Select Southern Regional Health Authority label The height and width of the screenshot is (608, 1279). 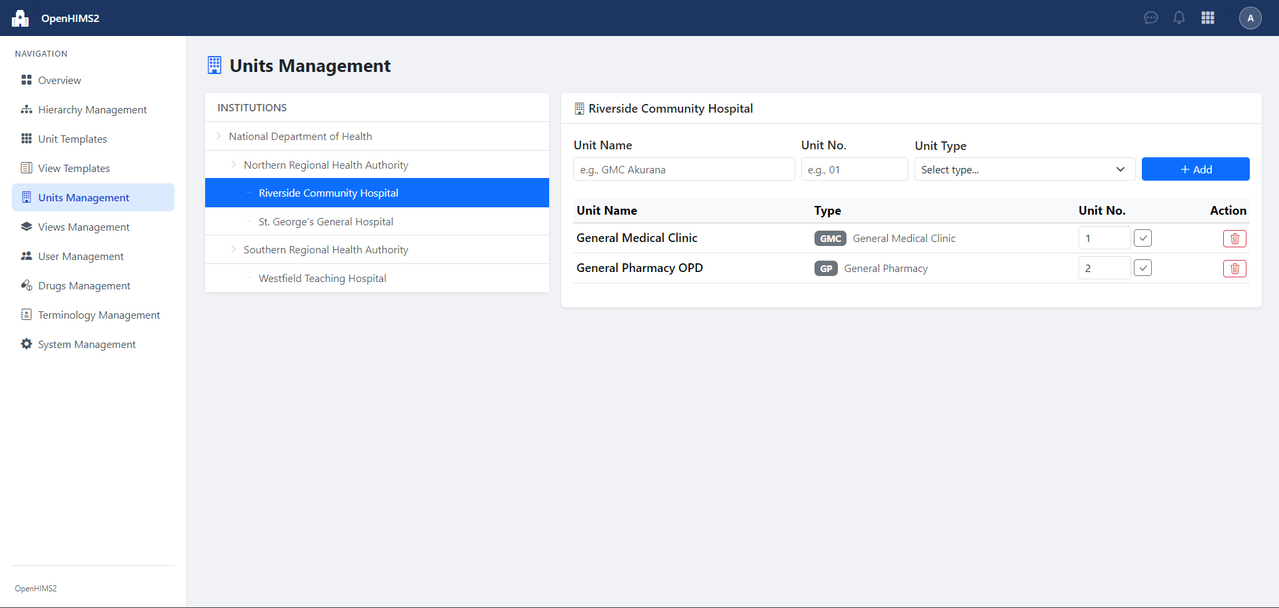pos(326,250)
